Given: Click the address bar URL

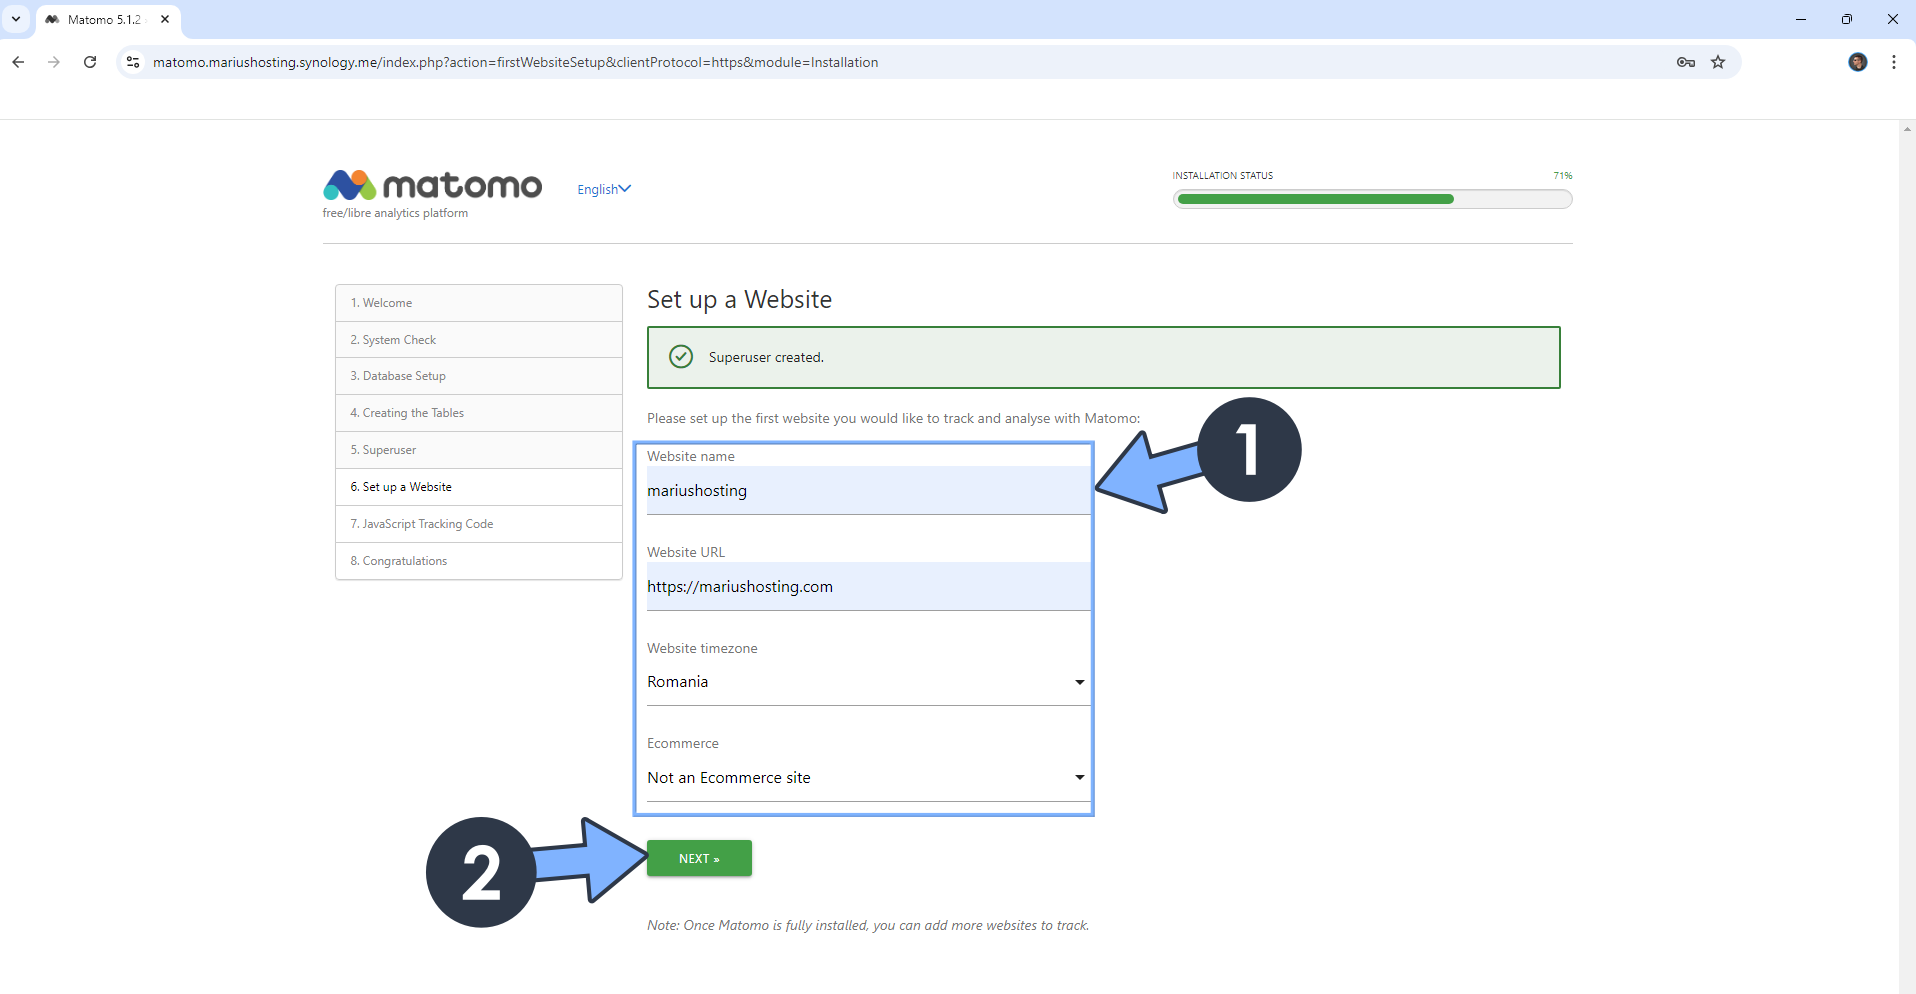Looking at the screenshot, I should coord(515,62).
